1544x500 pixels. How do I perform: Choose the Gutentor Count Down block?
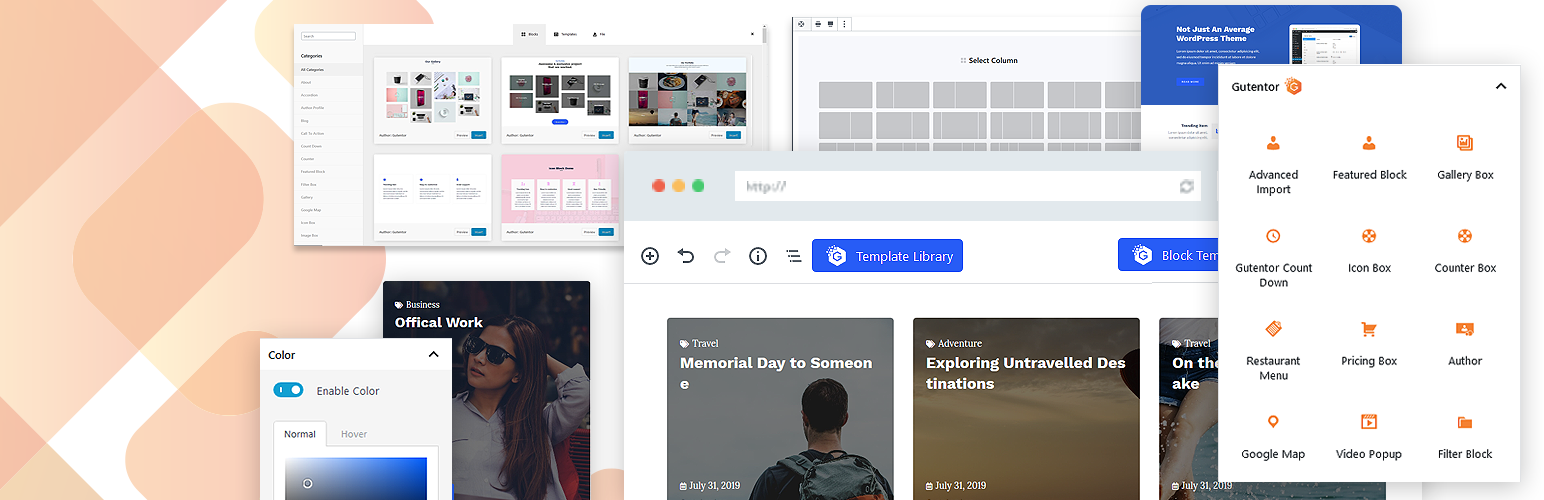(1272, 237)
